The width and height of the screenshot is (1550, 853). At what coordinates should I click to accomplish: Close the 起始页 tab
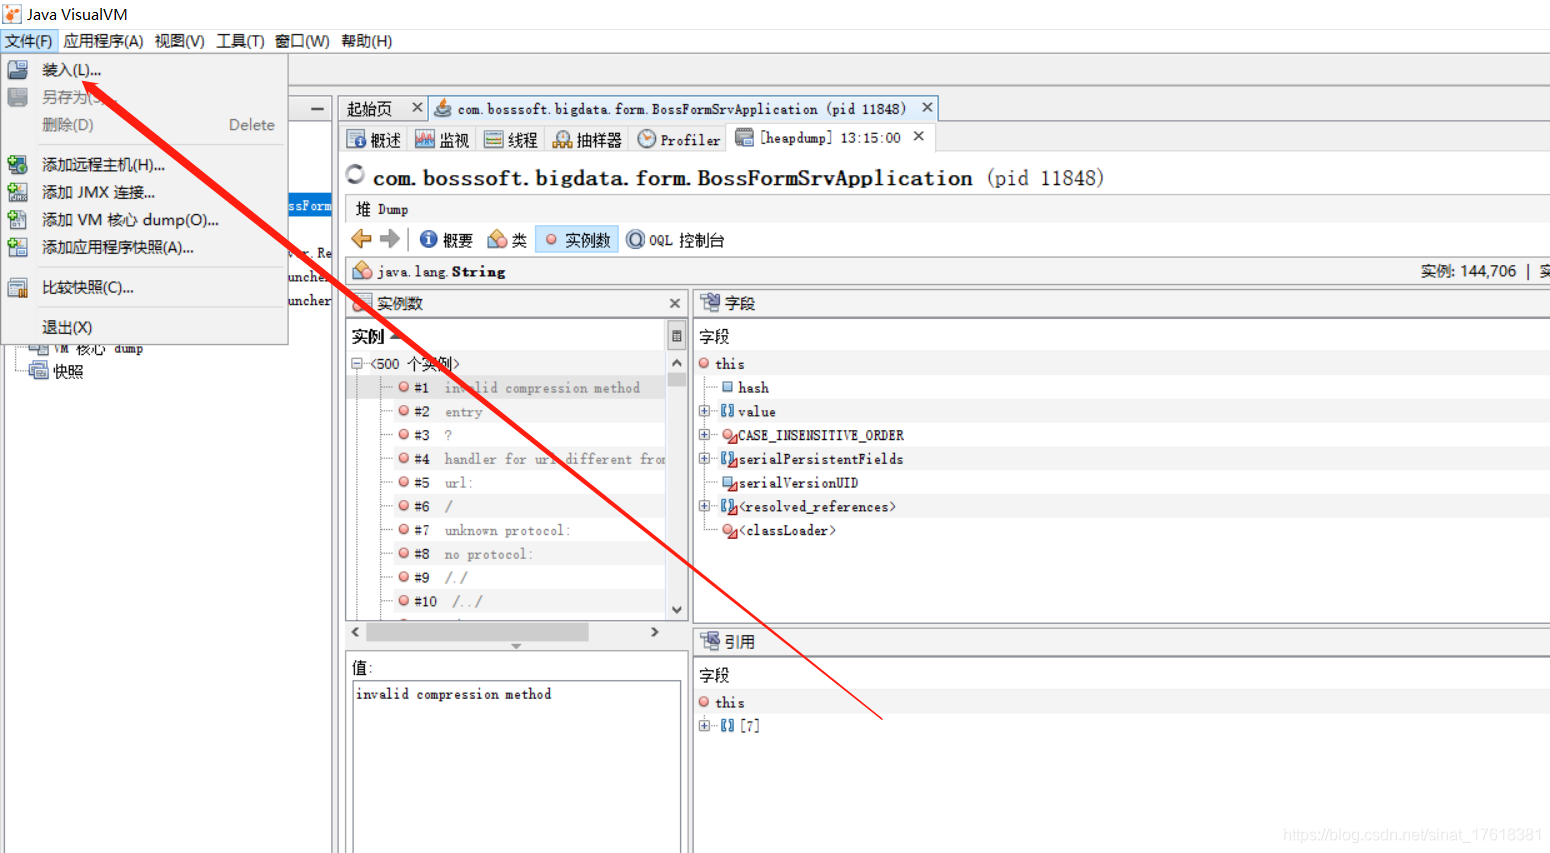417,107
